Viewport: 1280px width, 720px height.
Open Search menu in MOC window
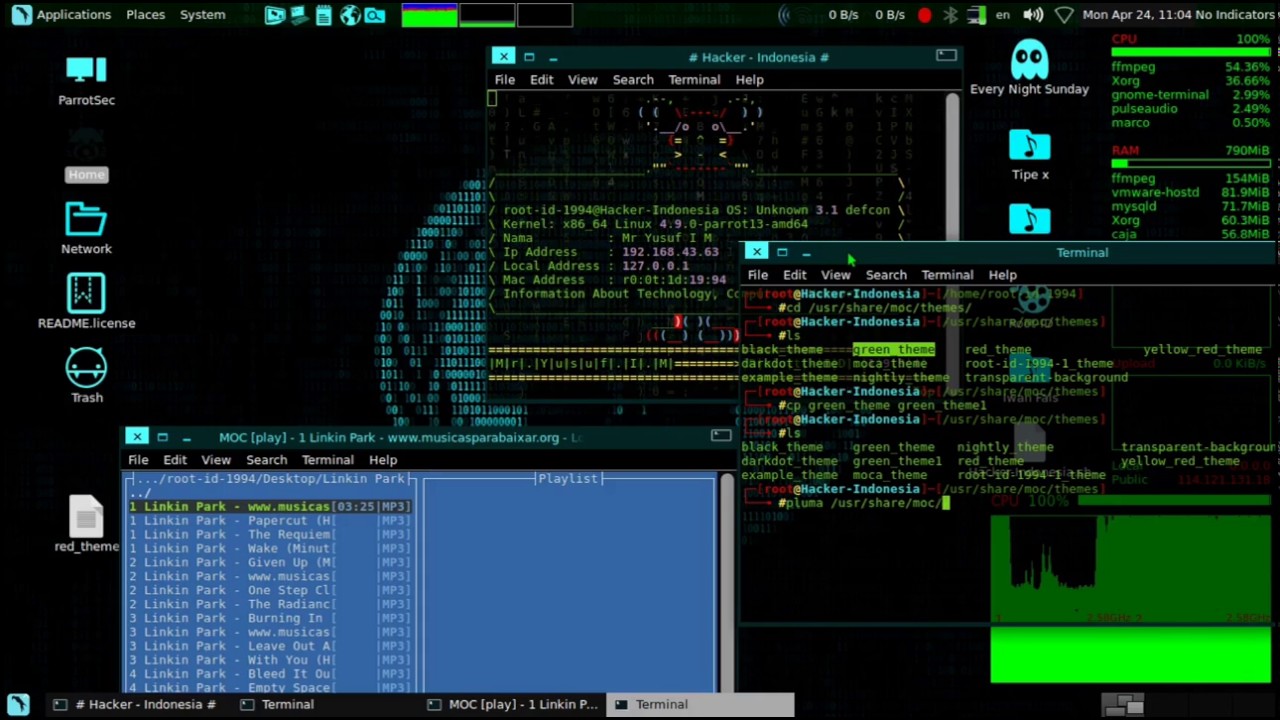point(266,460)
